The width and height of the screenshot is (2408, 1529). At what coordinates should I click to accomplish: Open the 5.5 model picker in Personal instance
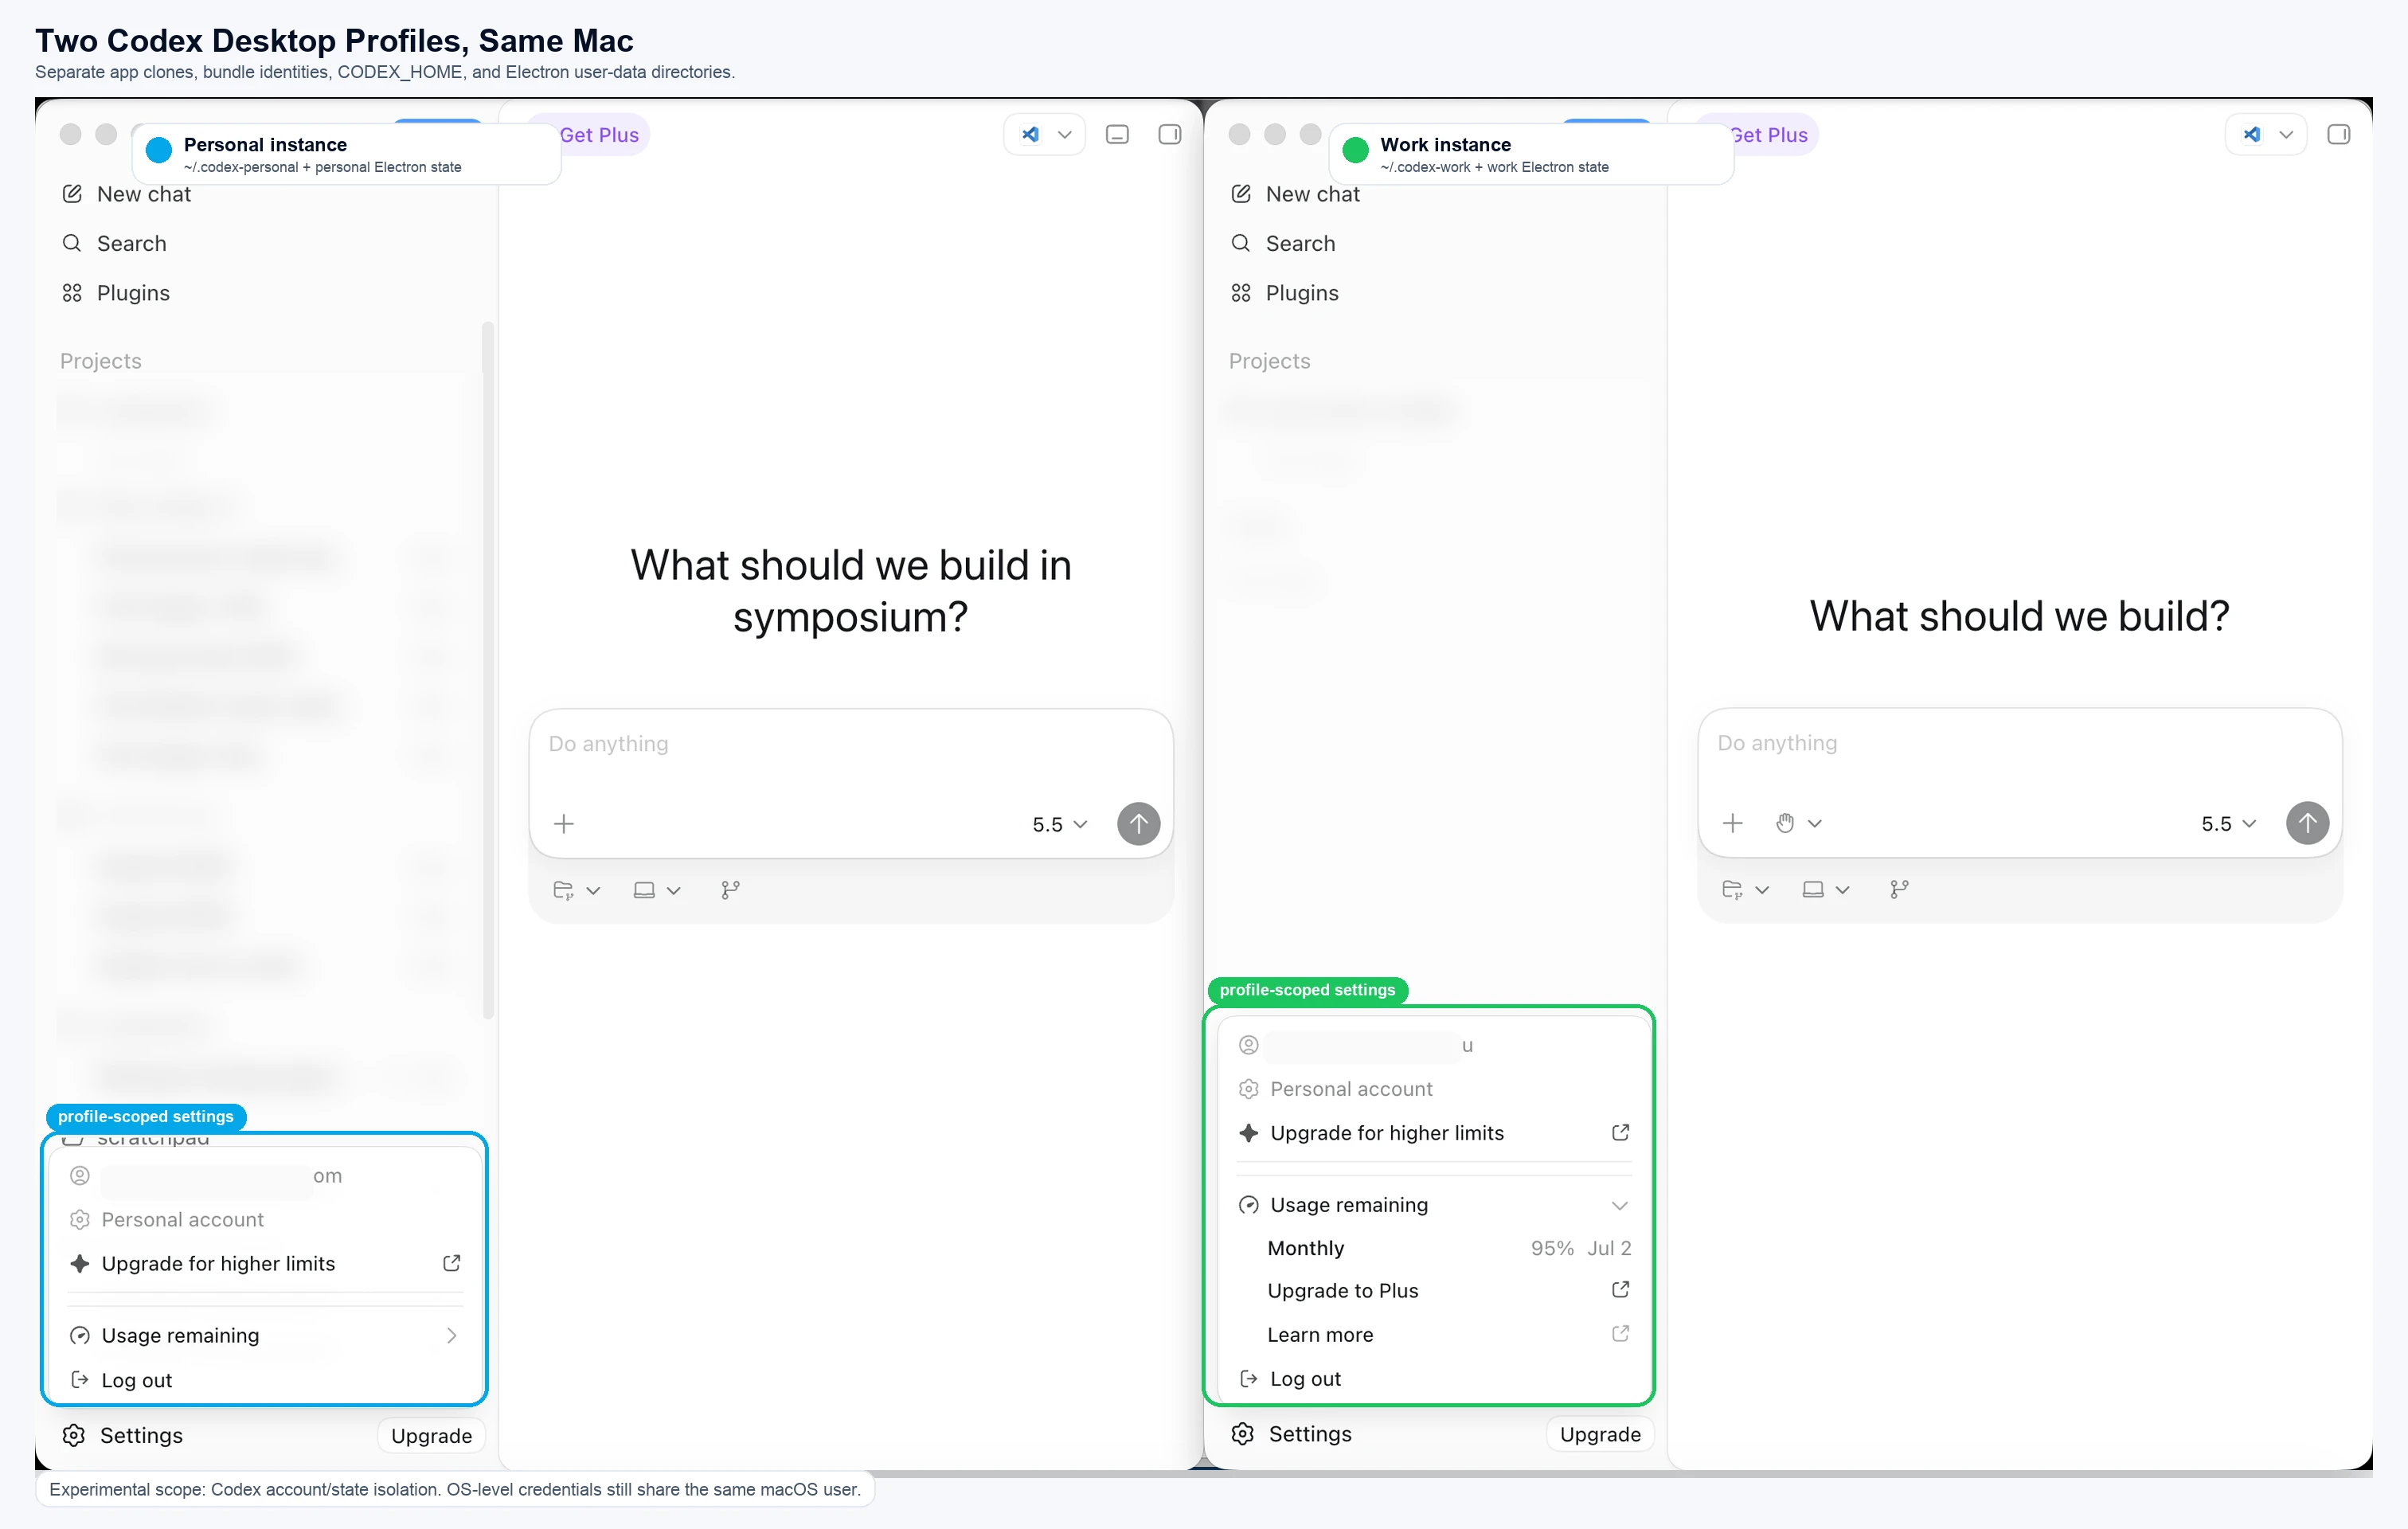point(1059,824)
